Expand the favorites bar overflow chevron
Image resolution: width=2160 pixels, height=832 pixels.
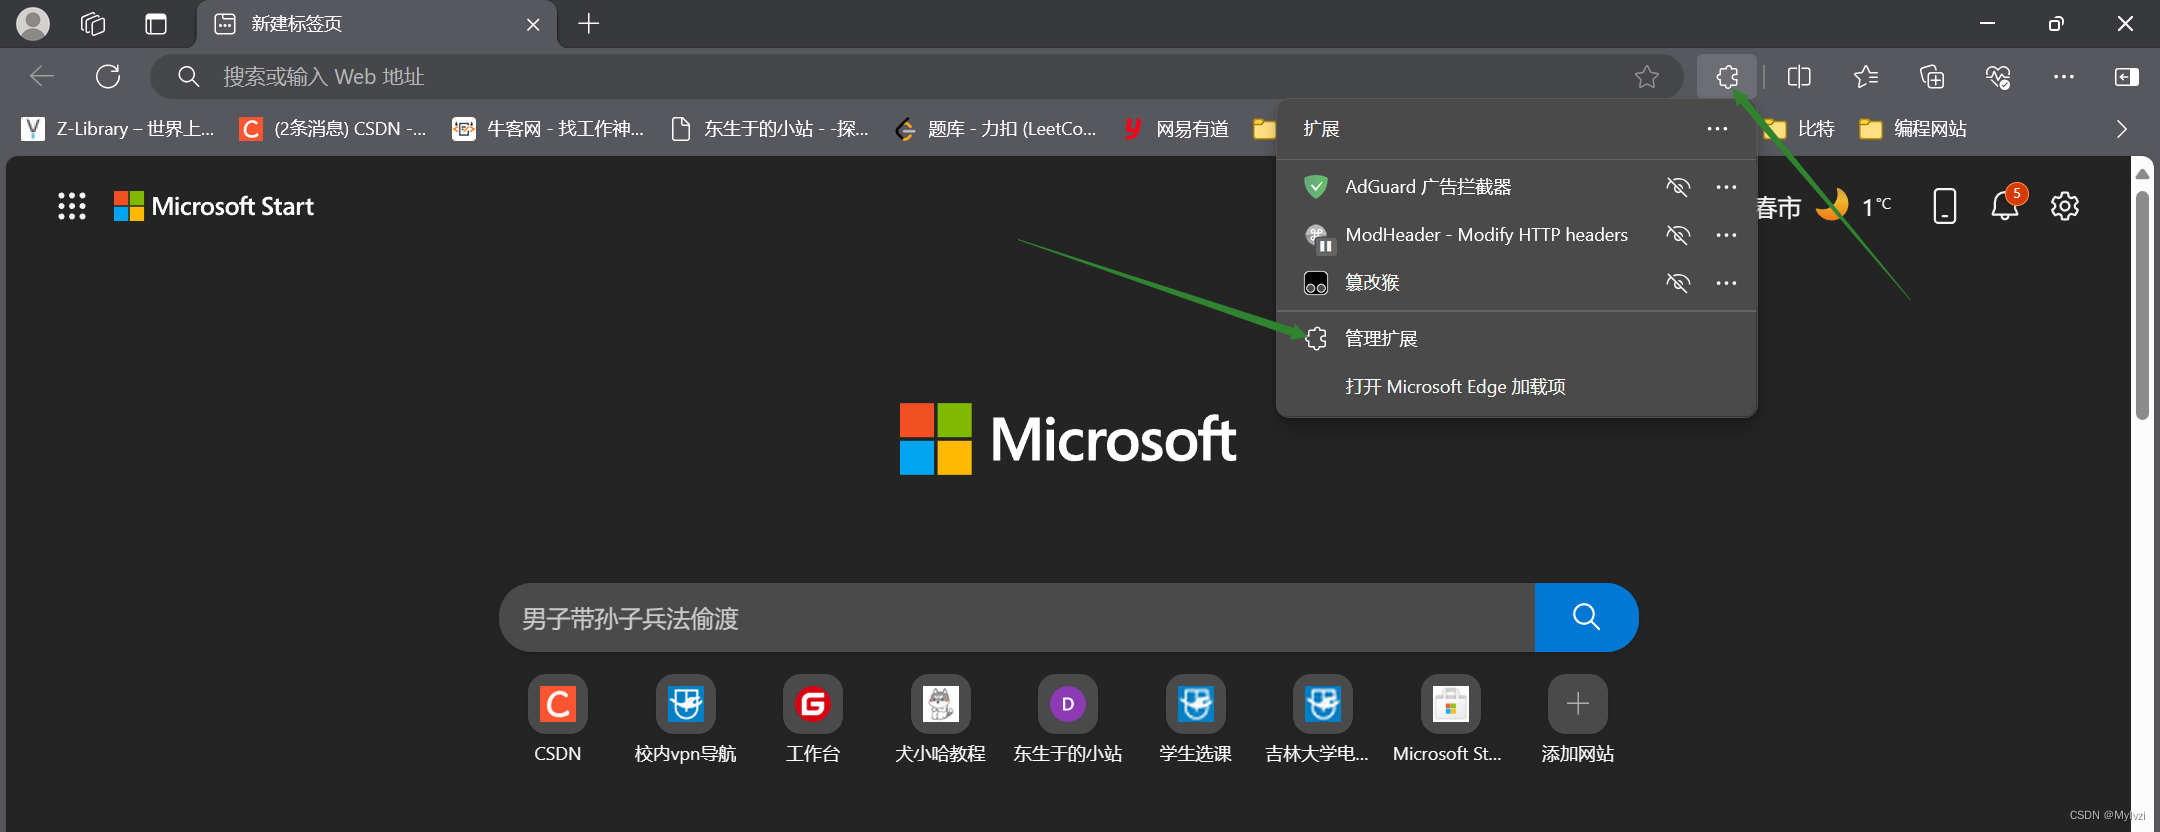(x=2122, y=129)
